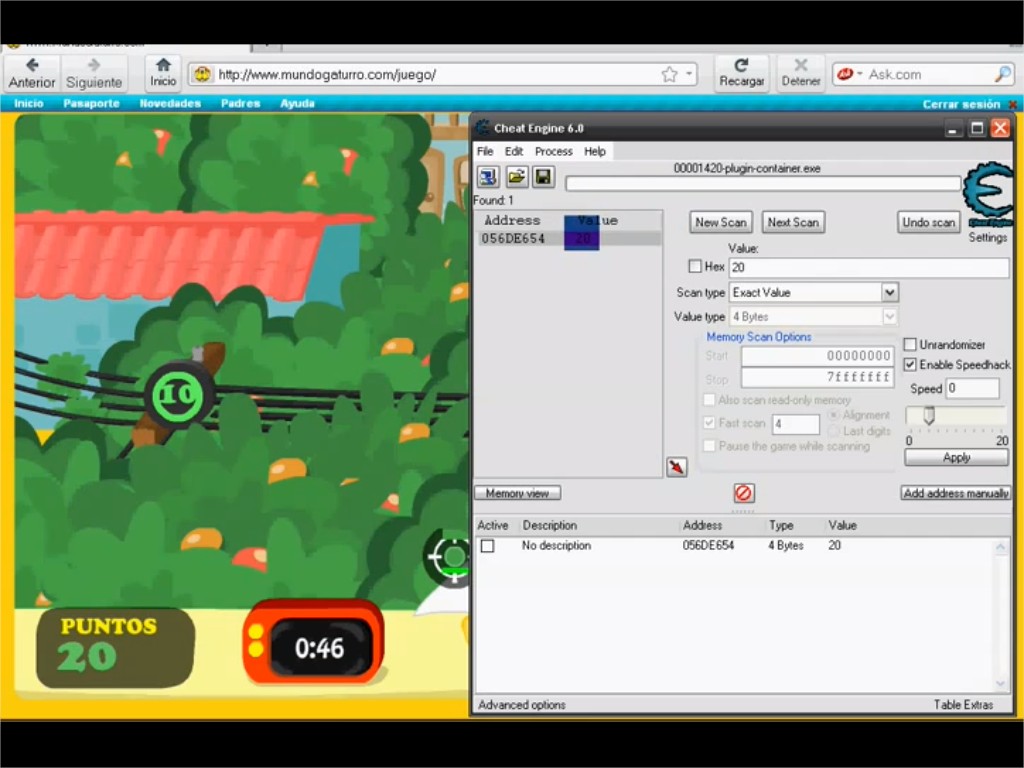Open the bookmark star dropdown arrow

(689, 74)
